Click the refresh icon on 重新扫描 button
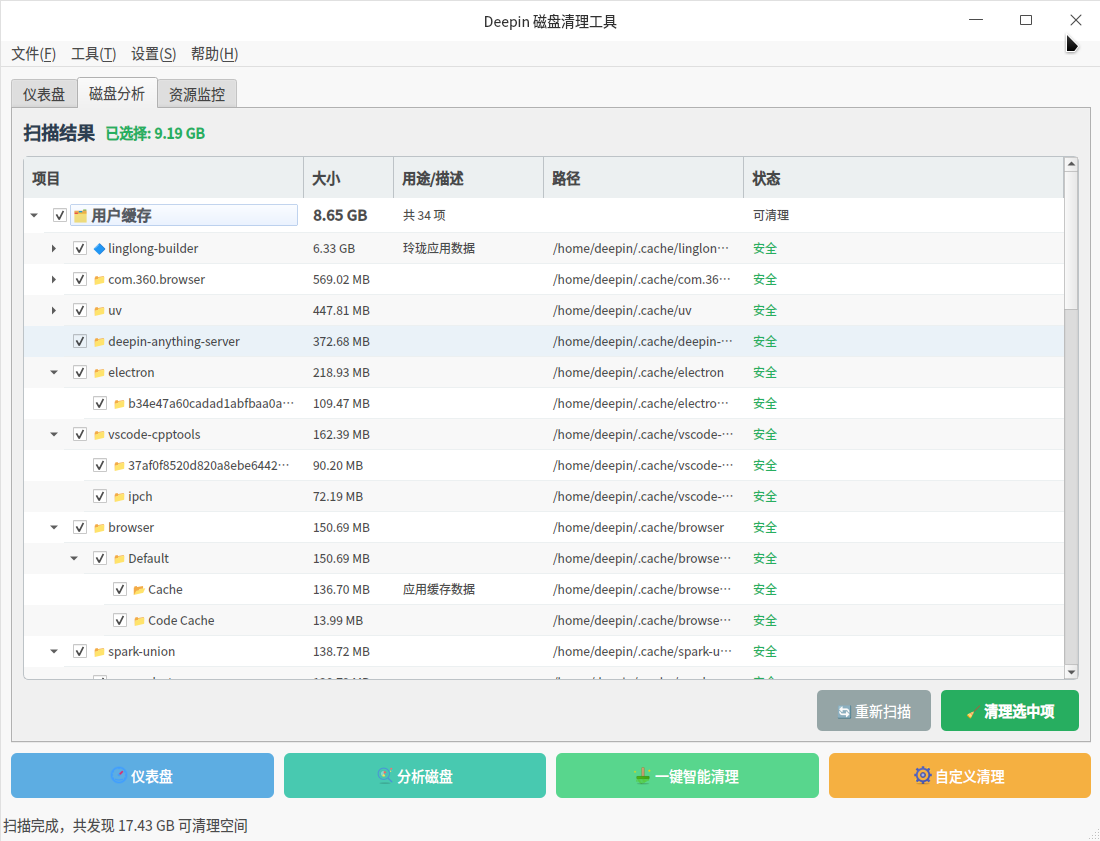The height and width of the screenshot is (841, 1100). coord(843,712)
